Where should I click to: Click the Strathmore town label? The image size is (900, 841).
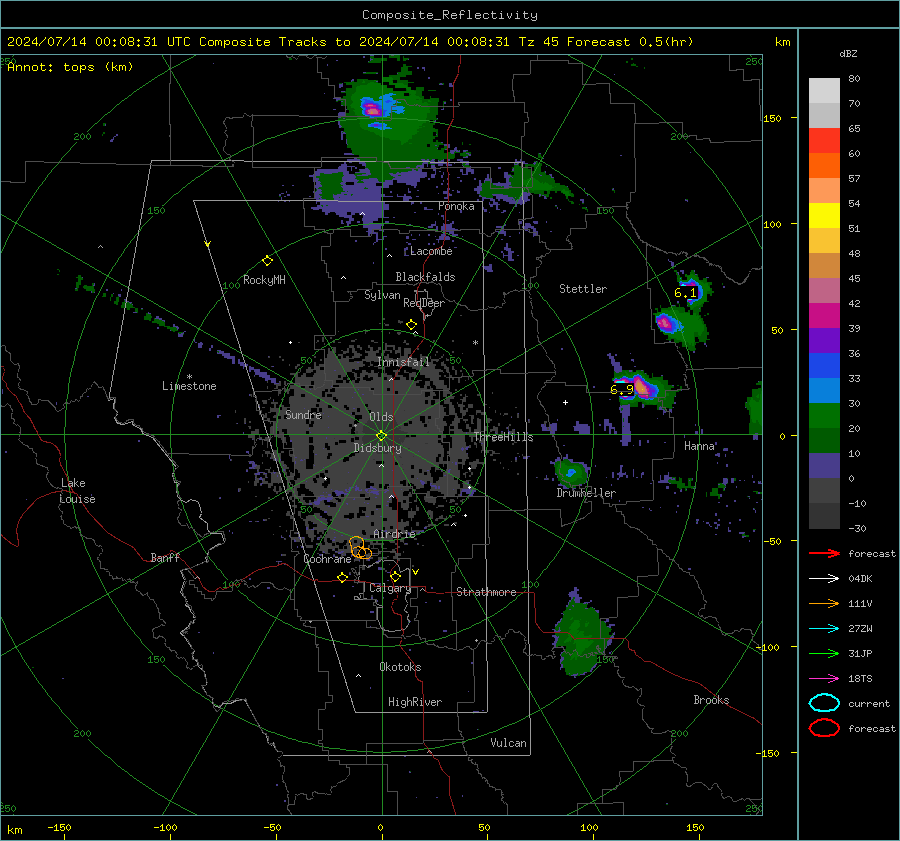486,592
